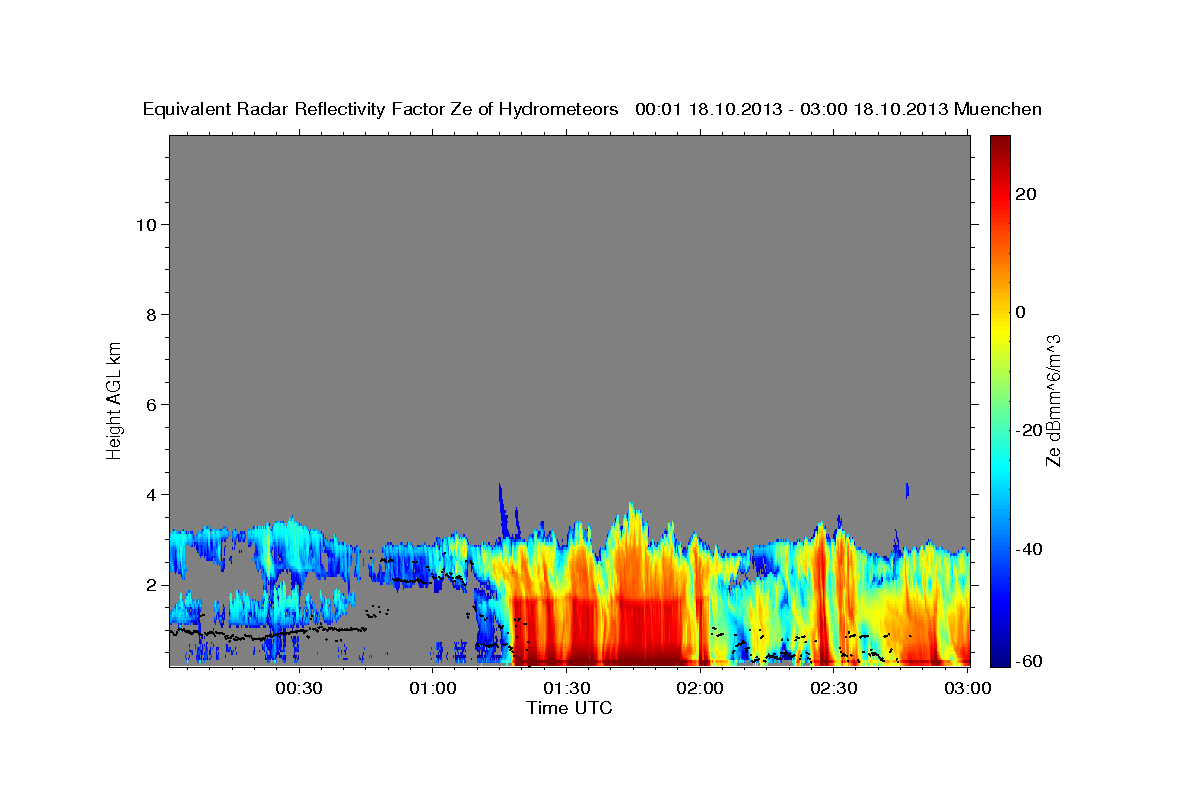
Task: Click the colorbar label '-60'
Action: click(x=1029, y=660)
